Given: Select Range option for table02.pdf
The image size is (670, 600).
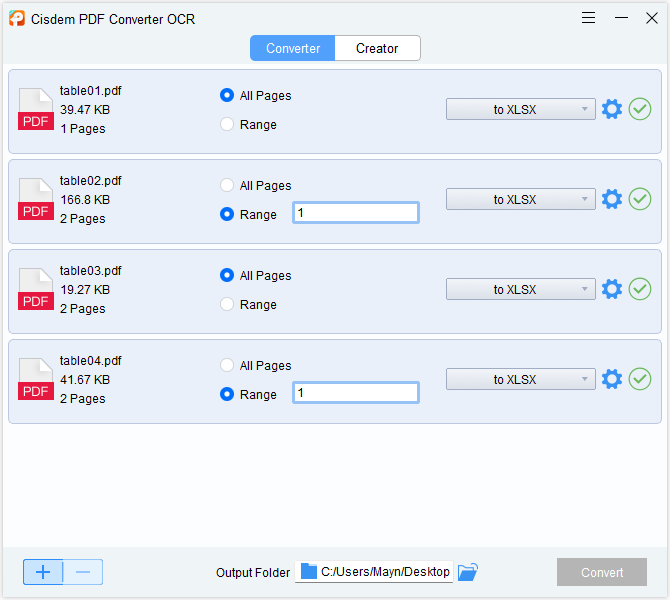Looking at the screenshot, I should pos(248,215).
